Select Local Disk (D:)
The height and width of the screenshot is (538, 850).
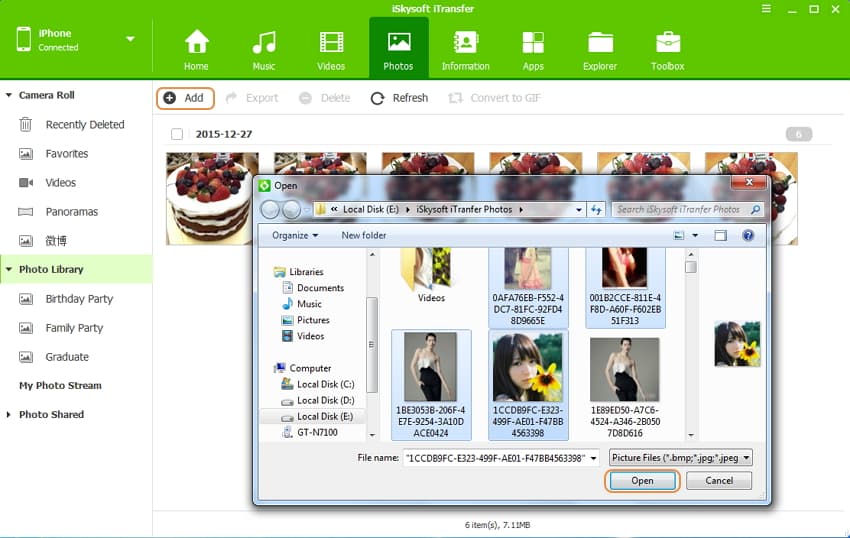click(x=325, y=400)
